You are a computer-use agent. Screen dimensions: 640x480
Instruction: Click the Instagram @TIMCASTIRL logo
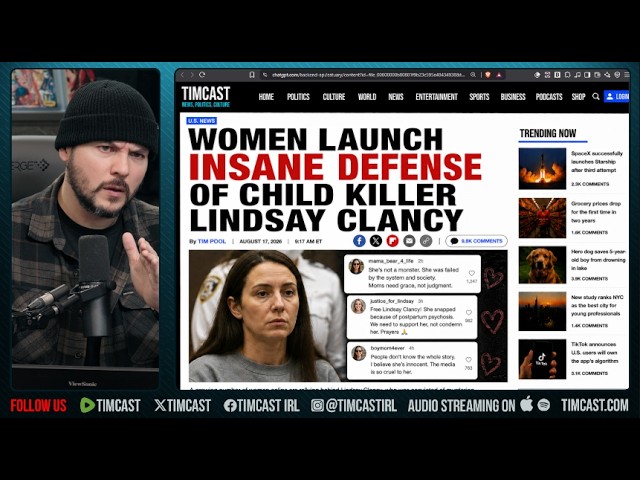tap(353, 405)
